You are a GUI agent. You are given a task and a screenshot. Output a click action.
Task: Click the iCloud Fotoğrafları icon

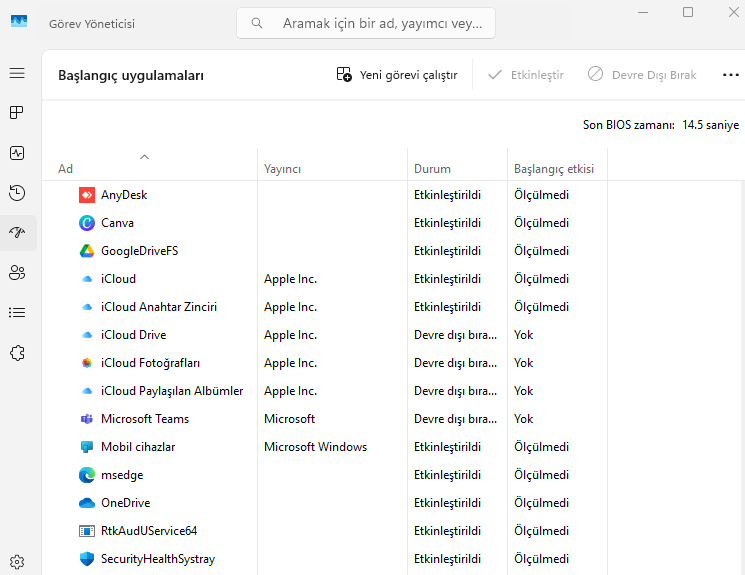tap(87, 363)
